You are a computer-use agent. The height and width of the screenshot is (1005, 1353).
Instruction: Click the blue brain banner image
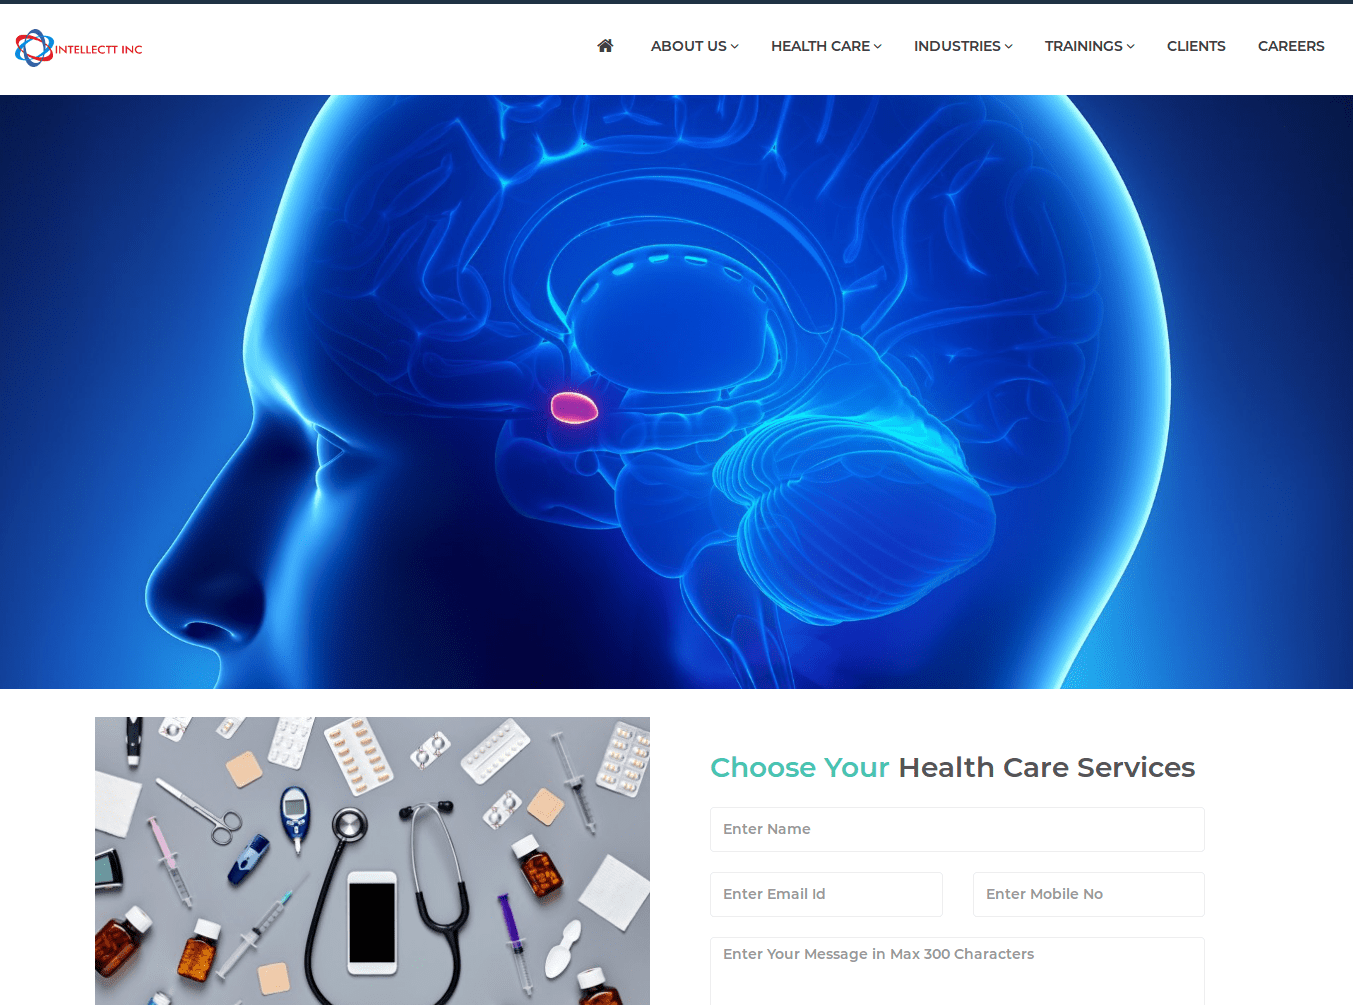pyautogui.click(x=676, y=392)
